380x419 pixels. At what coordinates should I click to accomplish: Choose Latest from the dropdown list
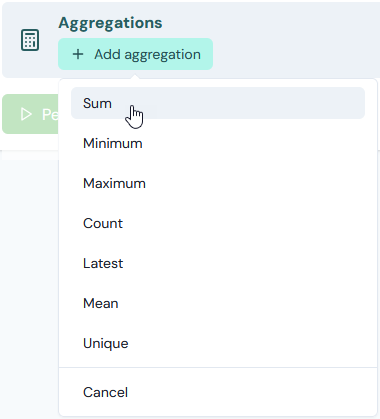click(x=218, y=263)
